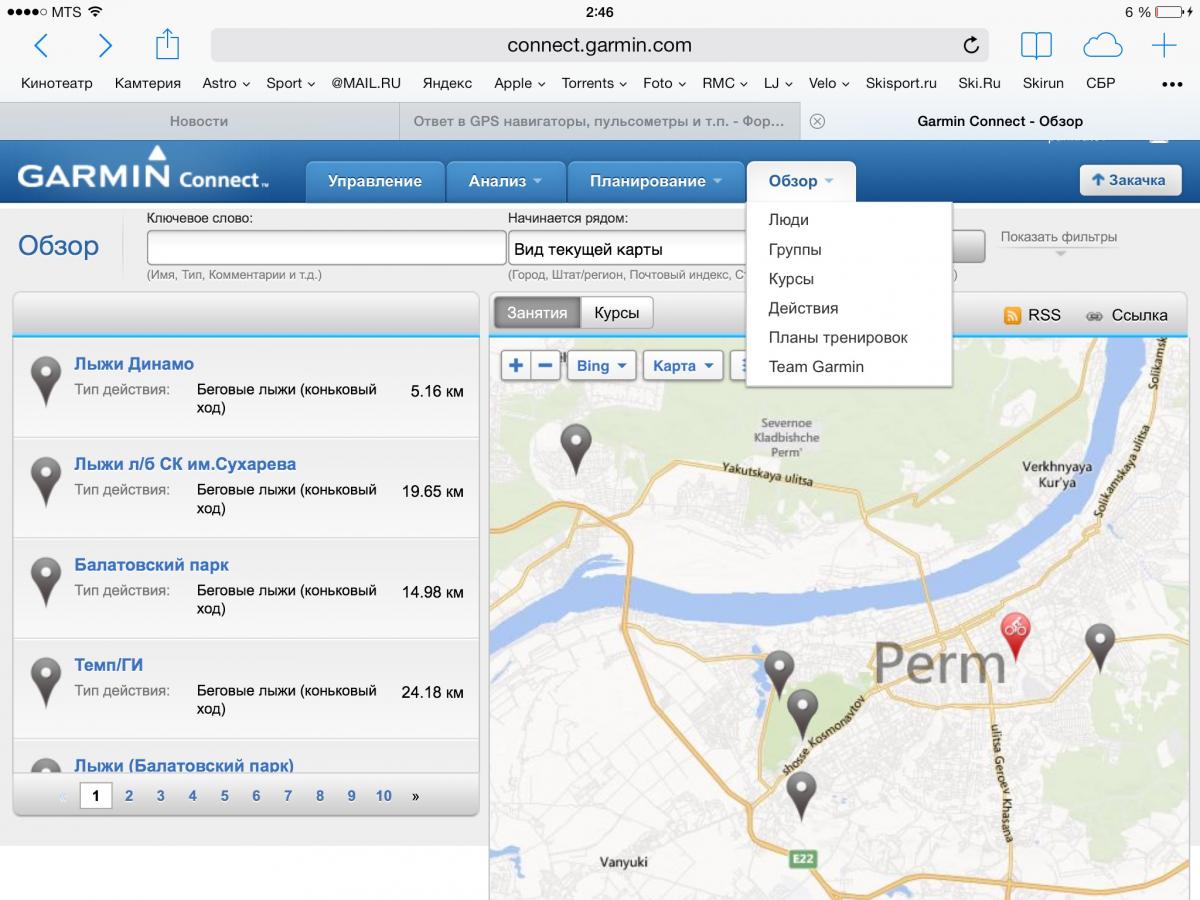Zoom out the map with the minus button
Screen dimensions: 1200x900
point(545,366)
